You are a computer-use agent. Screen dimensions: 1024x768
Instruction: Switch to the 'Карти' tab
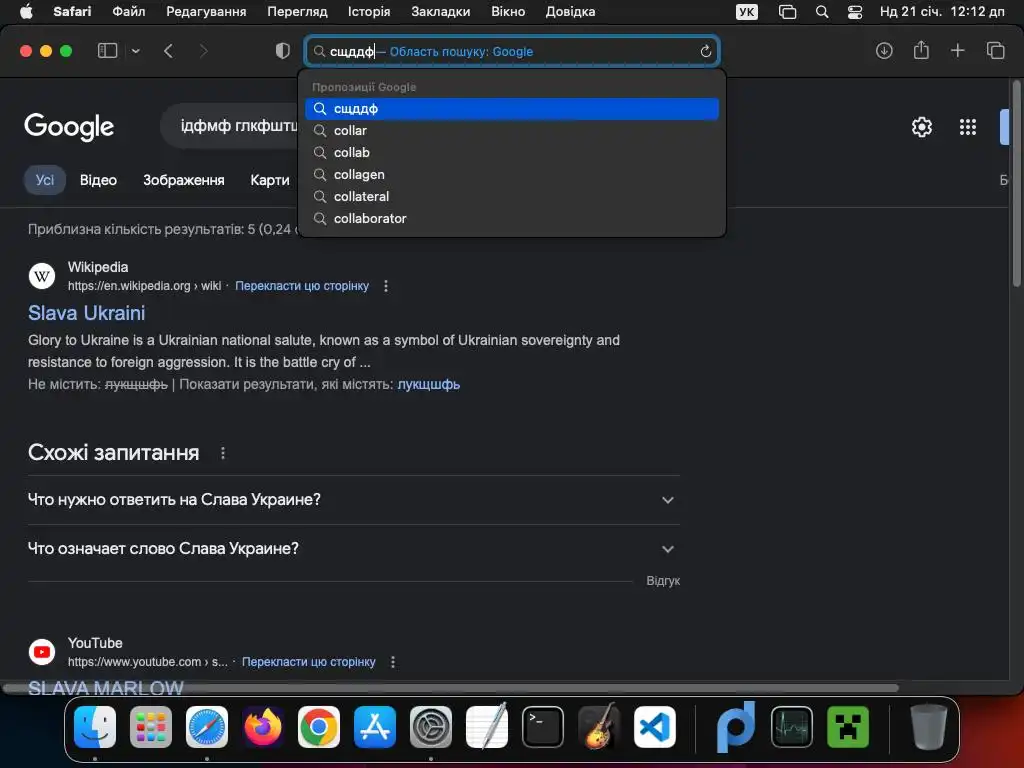point(270,180)
